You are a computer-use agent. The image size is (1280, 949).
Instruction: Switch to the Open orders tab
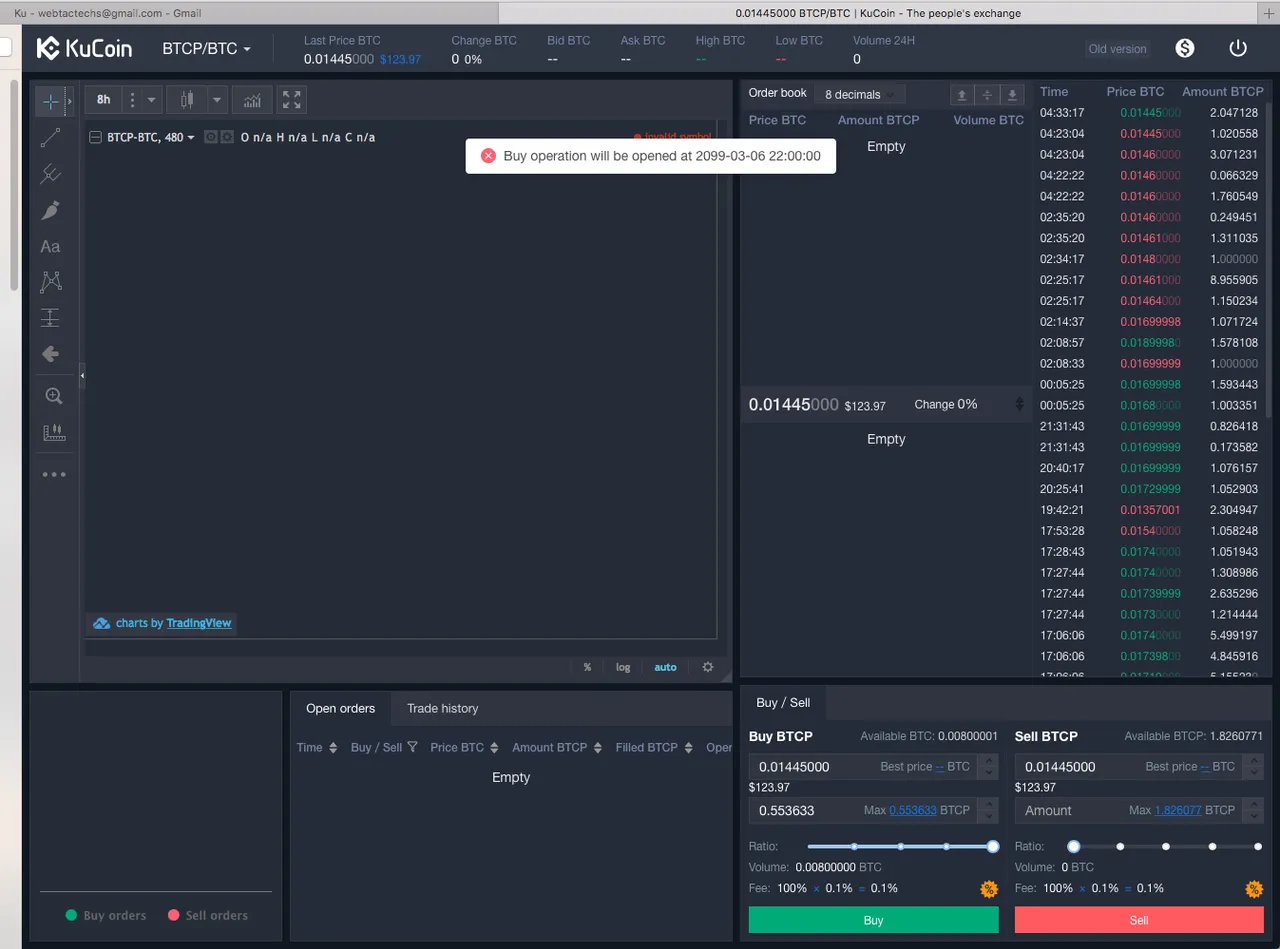tap(340, 708)
